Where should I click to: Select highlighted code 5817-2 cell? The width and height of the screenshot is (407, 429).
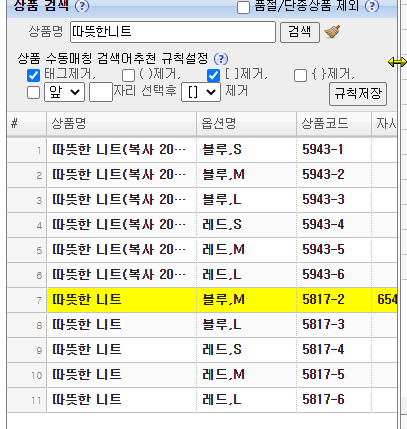(x=334, y=300)
